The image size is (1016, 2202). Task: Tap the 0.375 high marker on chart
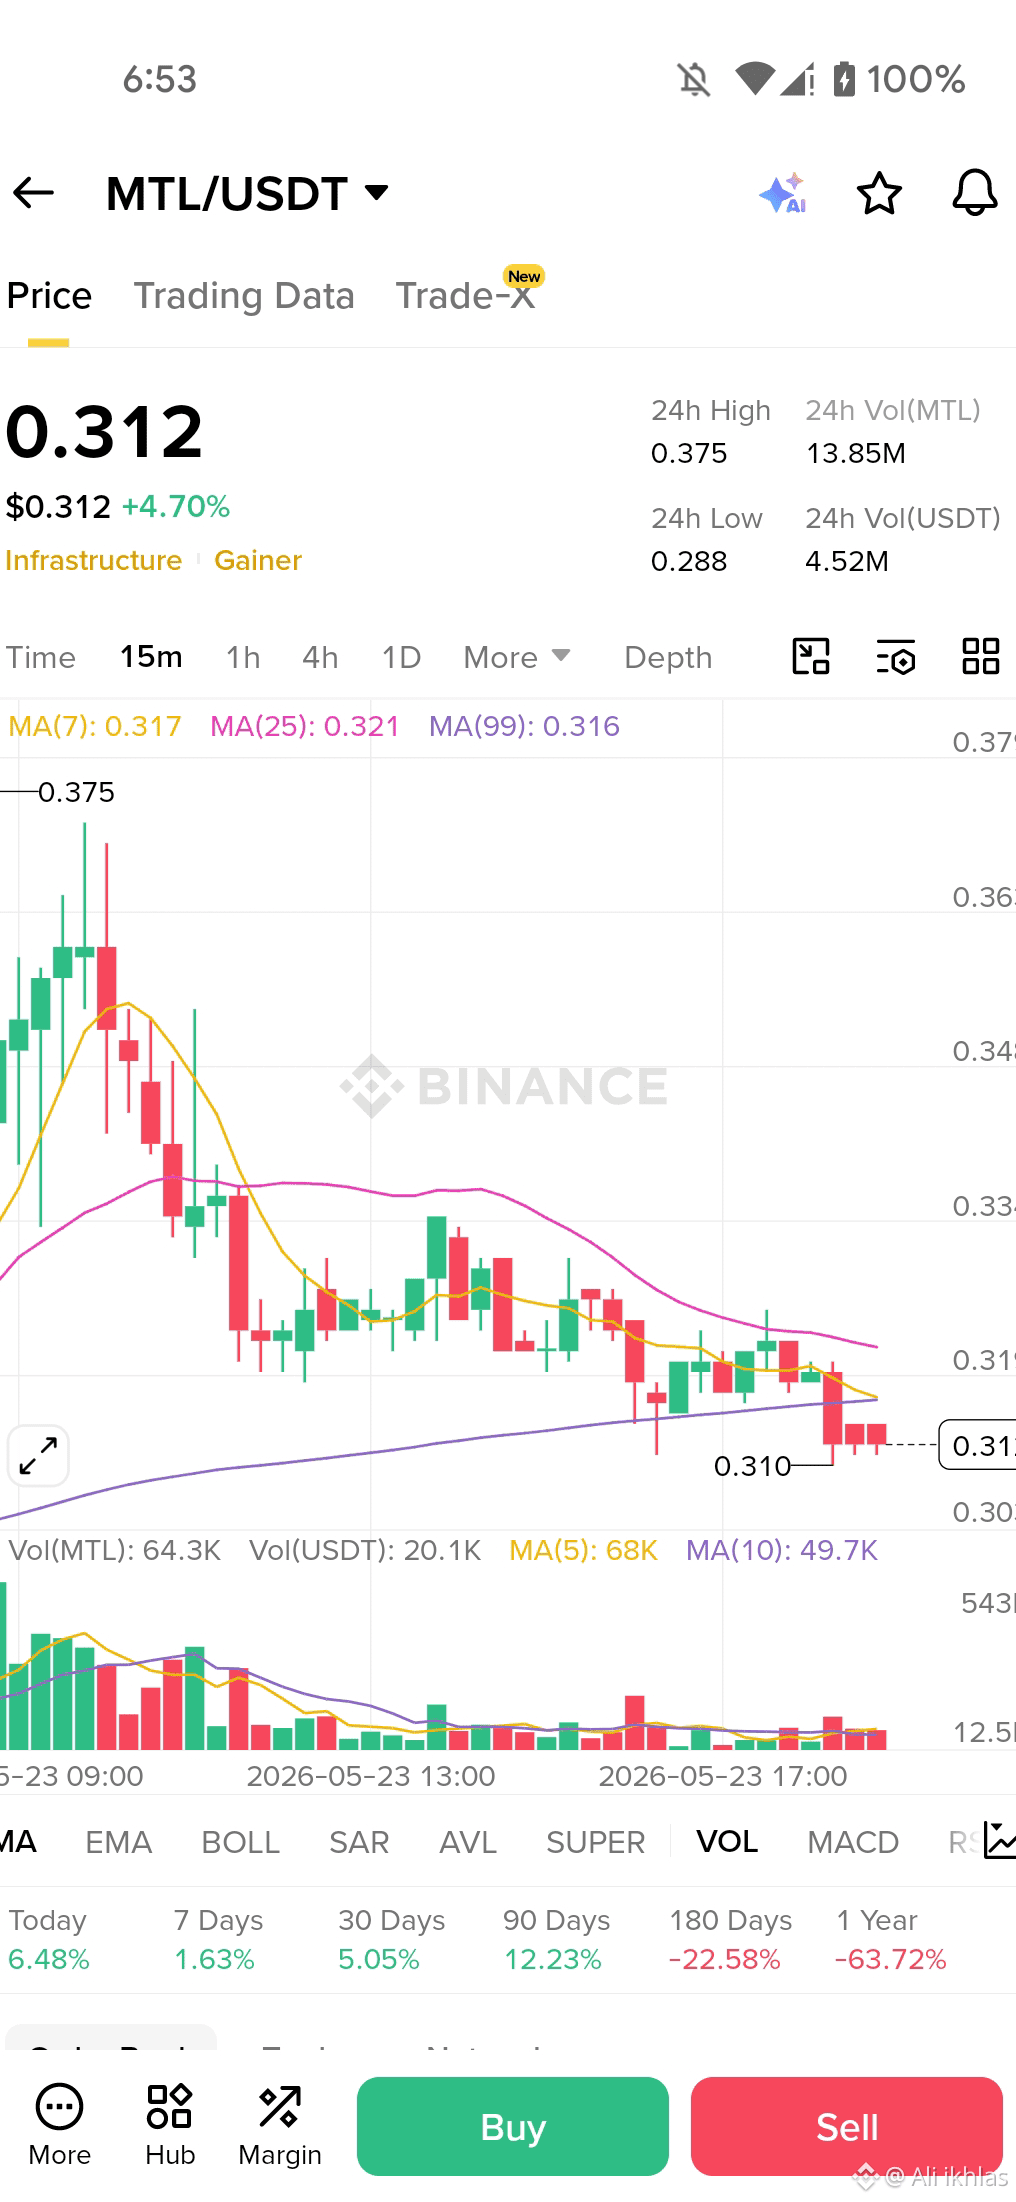coord(77,792)
